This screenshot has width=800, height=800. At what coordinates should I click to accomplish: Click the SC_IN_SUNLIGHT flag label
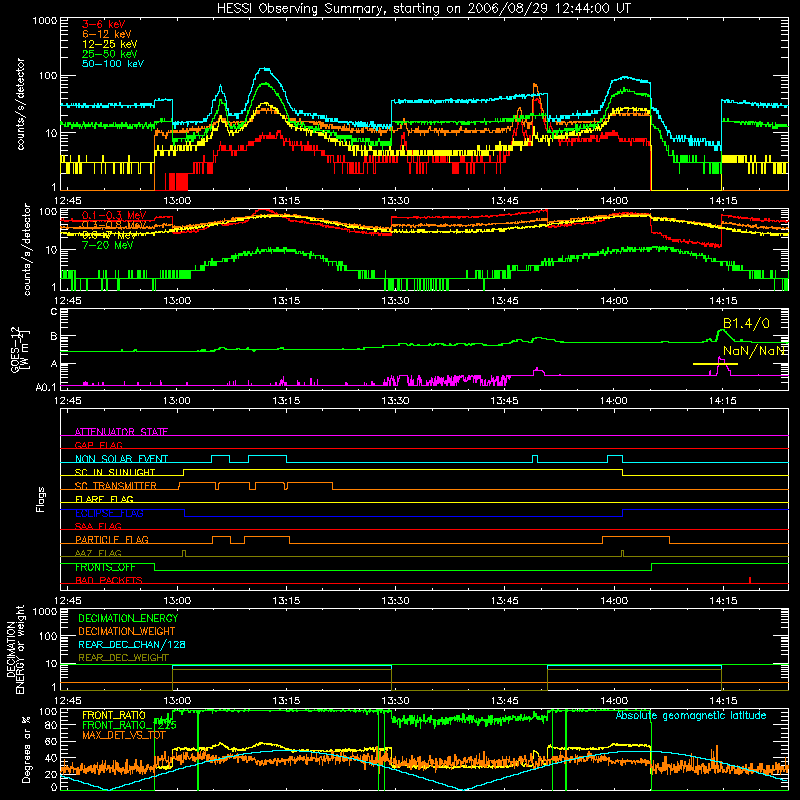point(115,472)
